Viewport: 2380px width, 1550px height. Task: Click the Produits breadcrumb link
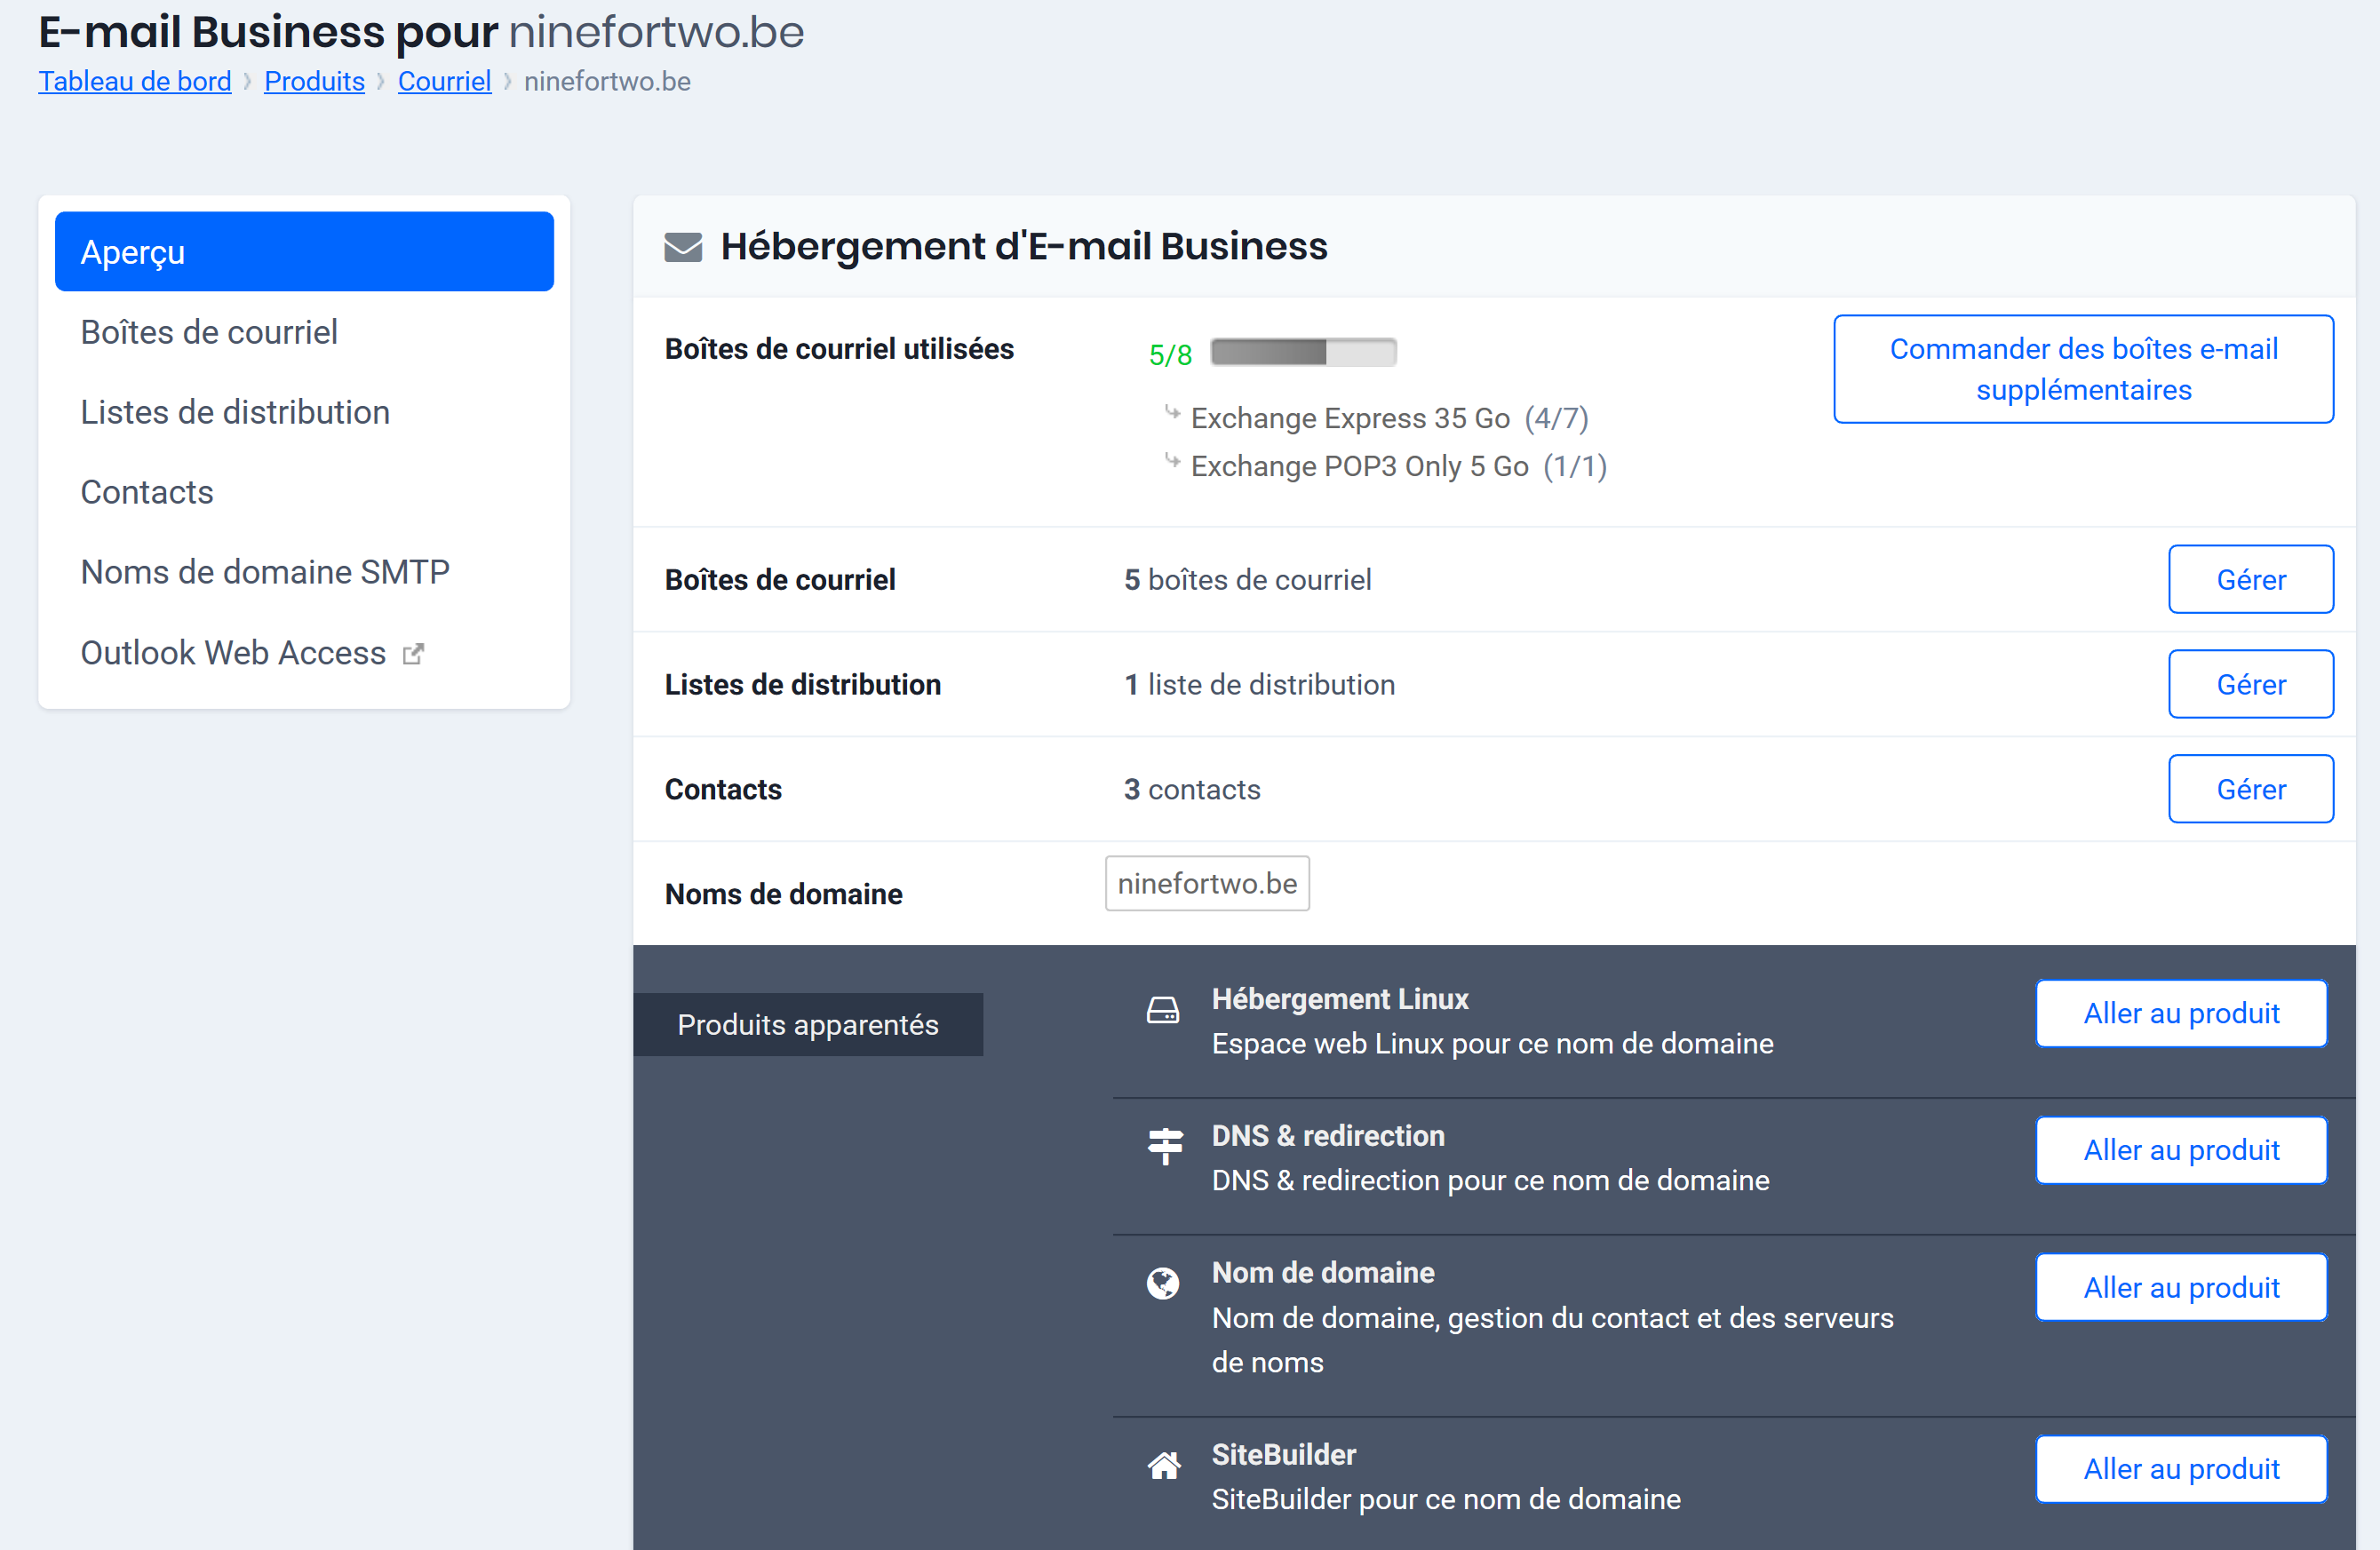pos(314,80)
